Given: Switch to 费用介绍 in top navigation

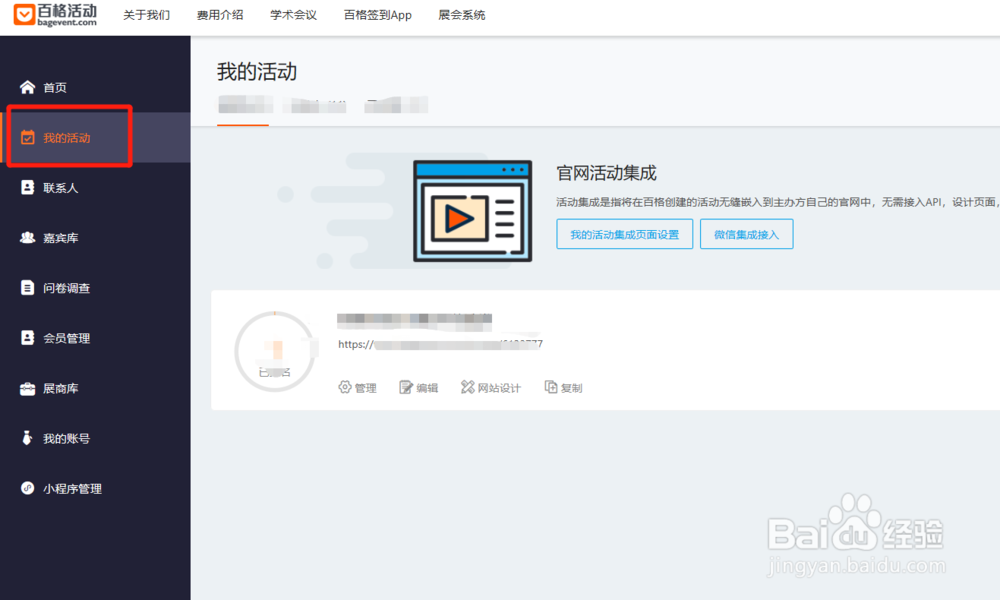Looking at the screenshot, I should [x=220, y=15].
